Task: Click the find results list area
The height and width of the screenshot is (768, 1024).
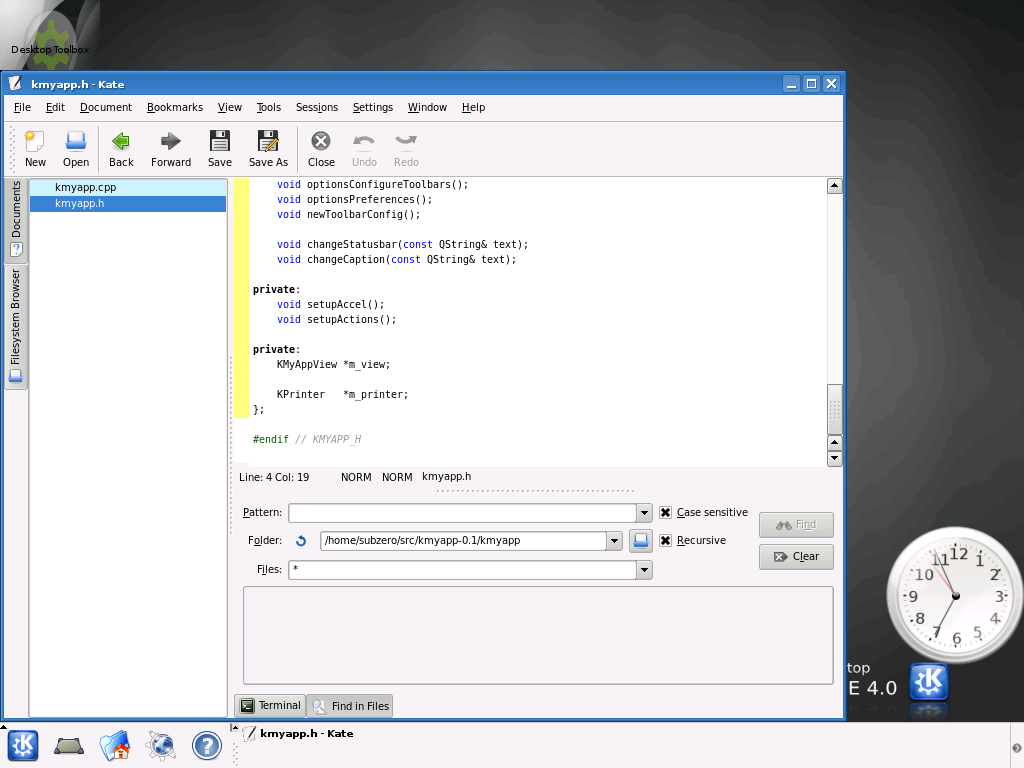Action: pyautogui.click(x=538, y=635)
